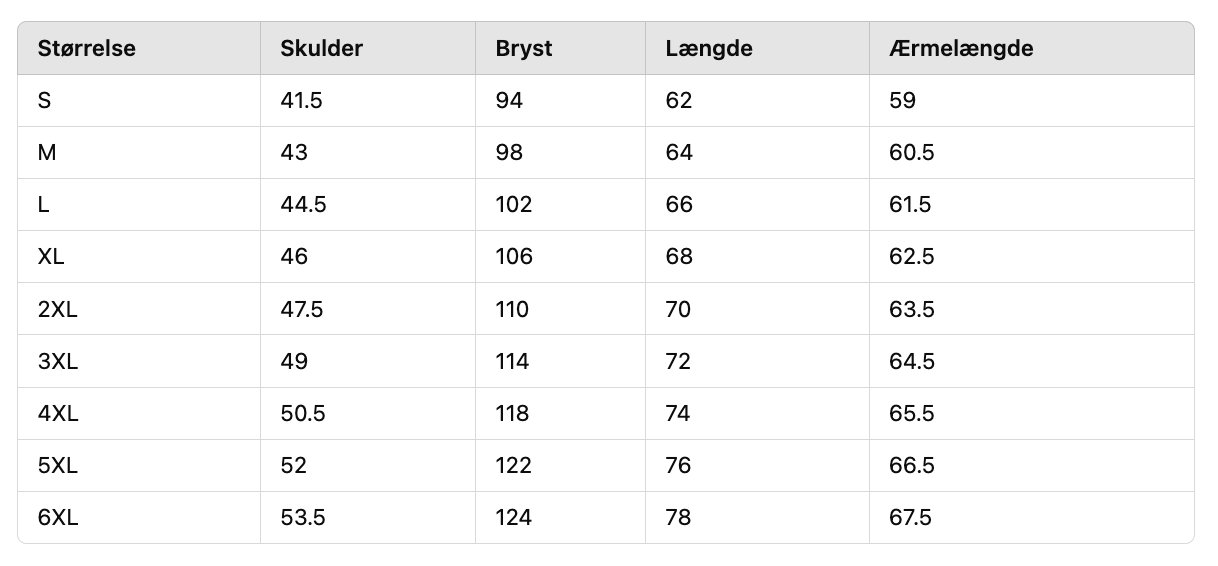1218x566 pixels.
Task: Select chest value 98 for size M
Action: click(x=509, y=153)
